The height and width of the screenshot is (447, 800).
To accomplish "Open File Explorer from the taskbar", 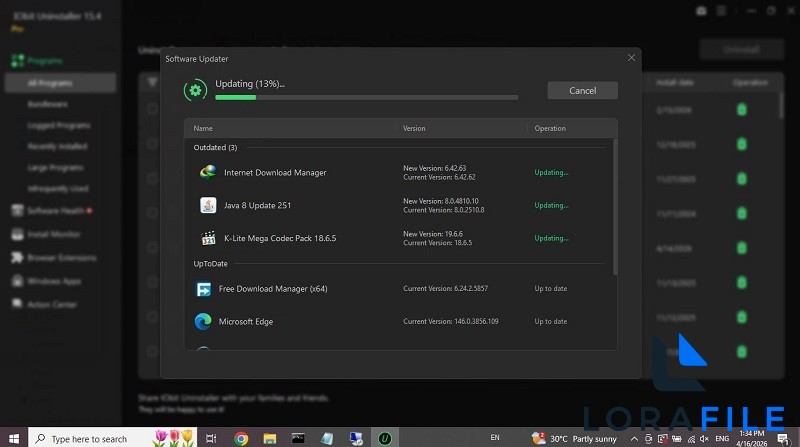I will click(x=269, y=438).
